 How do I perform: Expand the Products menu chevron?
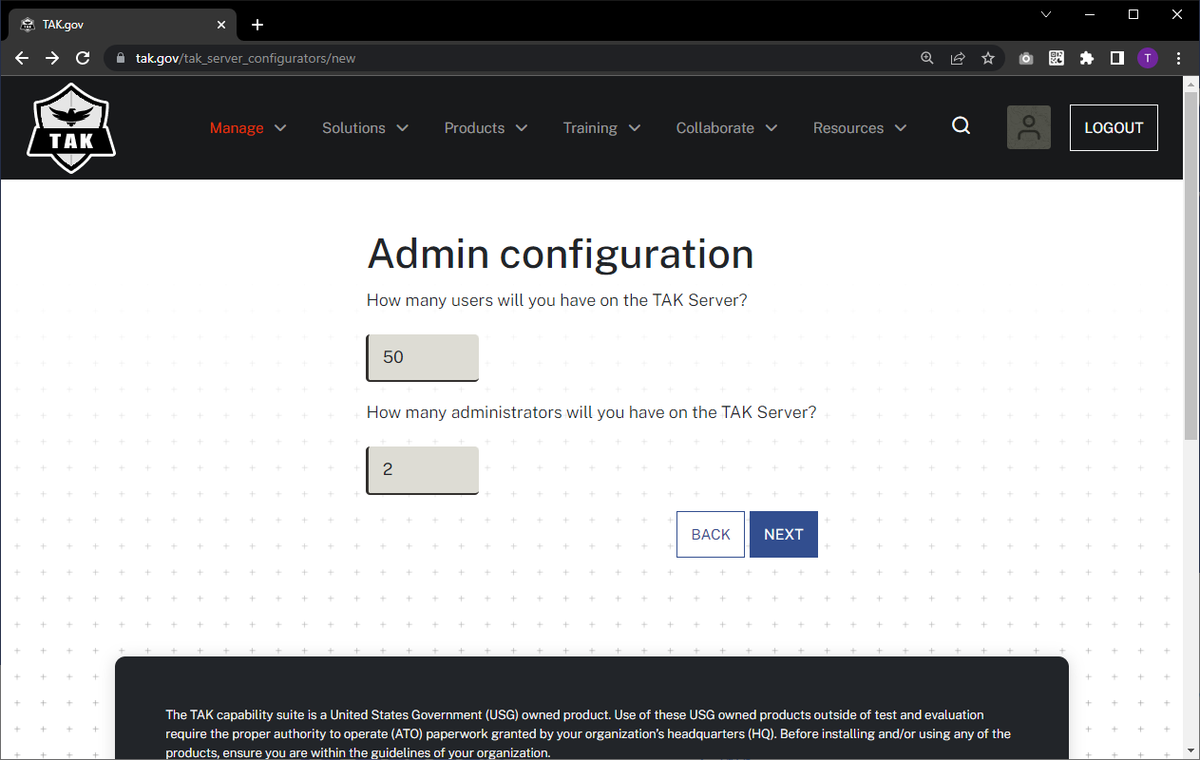pyautogui.click(x=521, y=128)
